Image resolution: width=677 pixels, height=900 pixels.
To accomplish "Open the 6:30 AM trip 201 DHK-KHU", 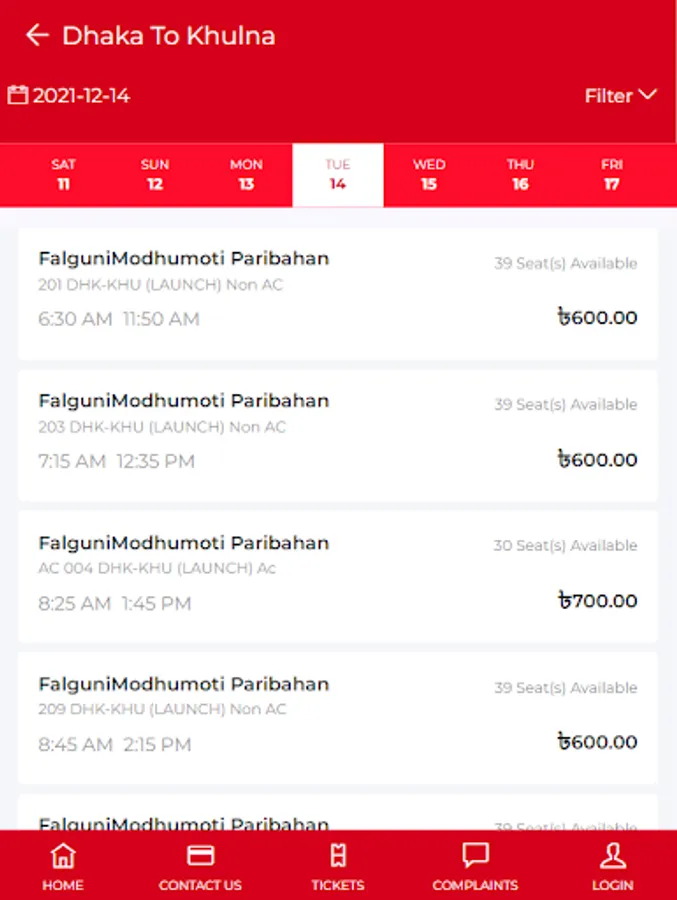I will 338,294.
